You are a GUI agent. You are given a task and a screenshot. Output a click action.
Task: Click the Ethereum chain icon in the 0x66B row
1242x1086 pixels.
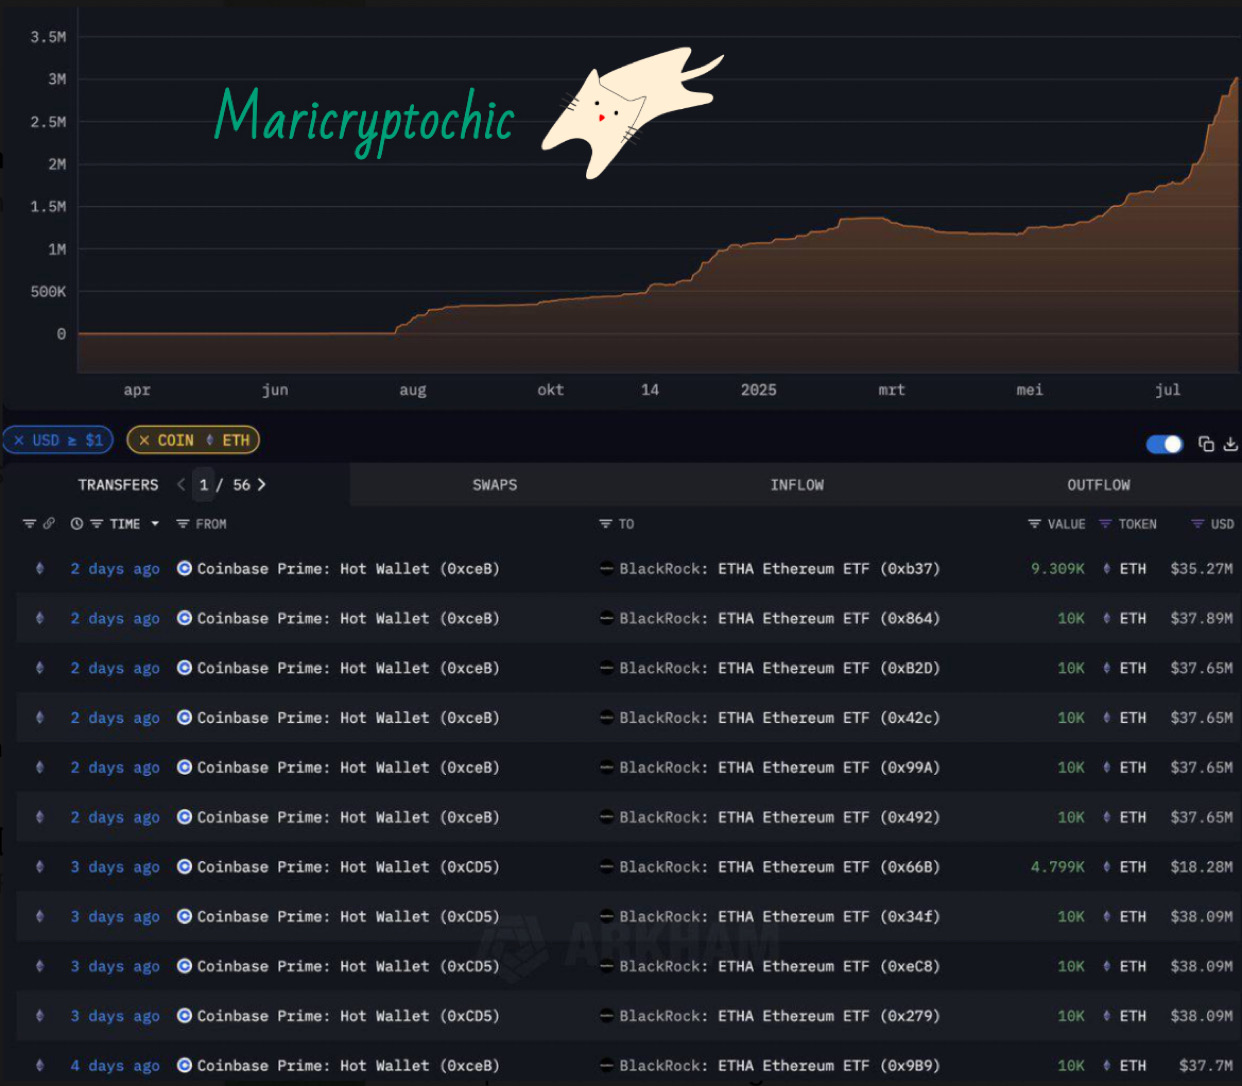point(40,867)
